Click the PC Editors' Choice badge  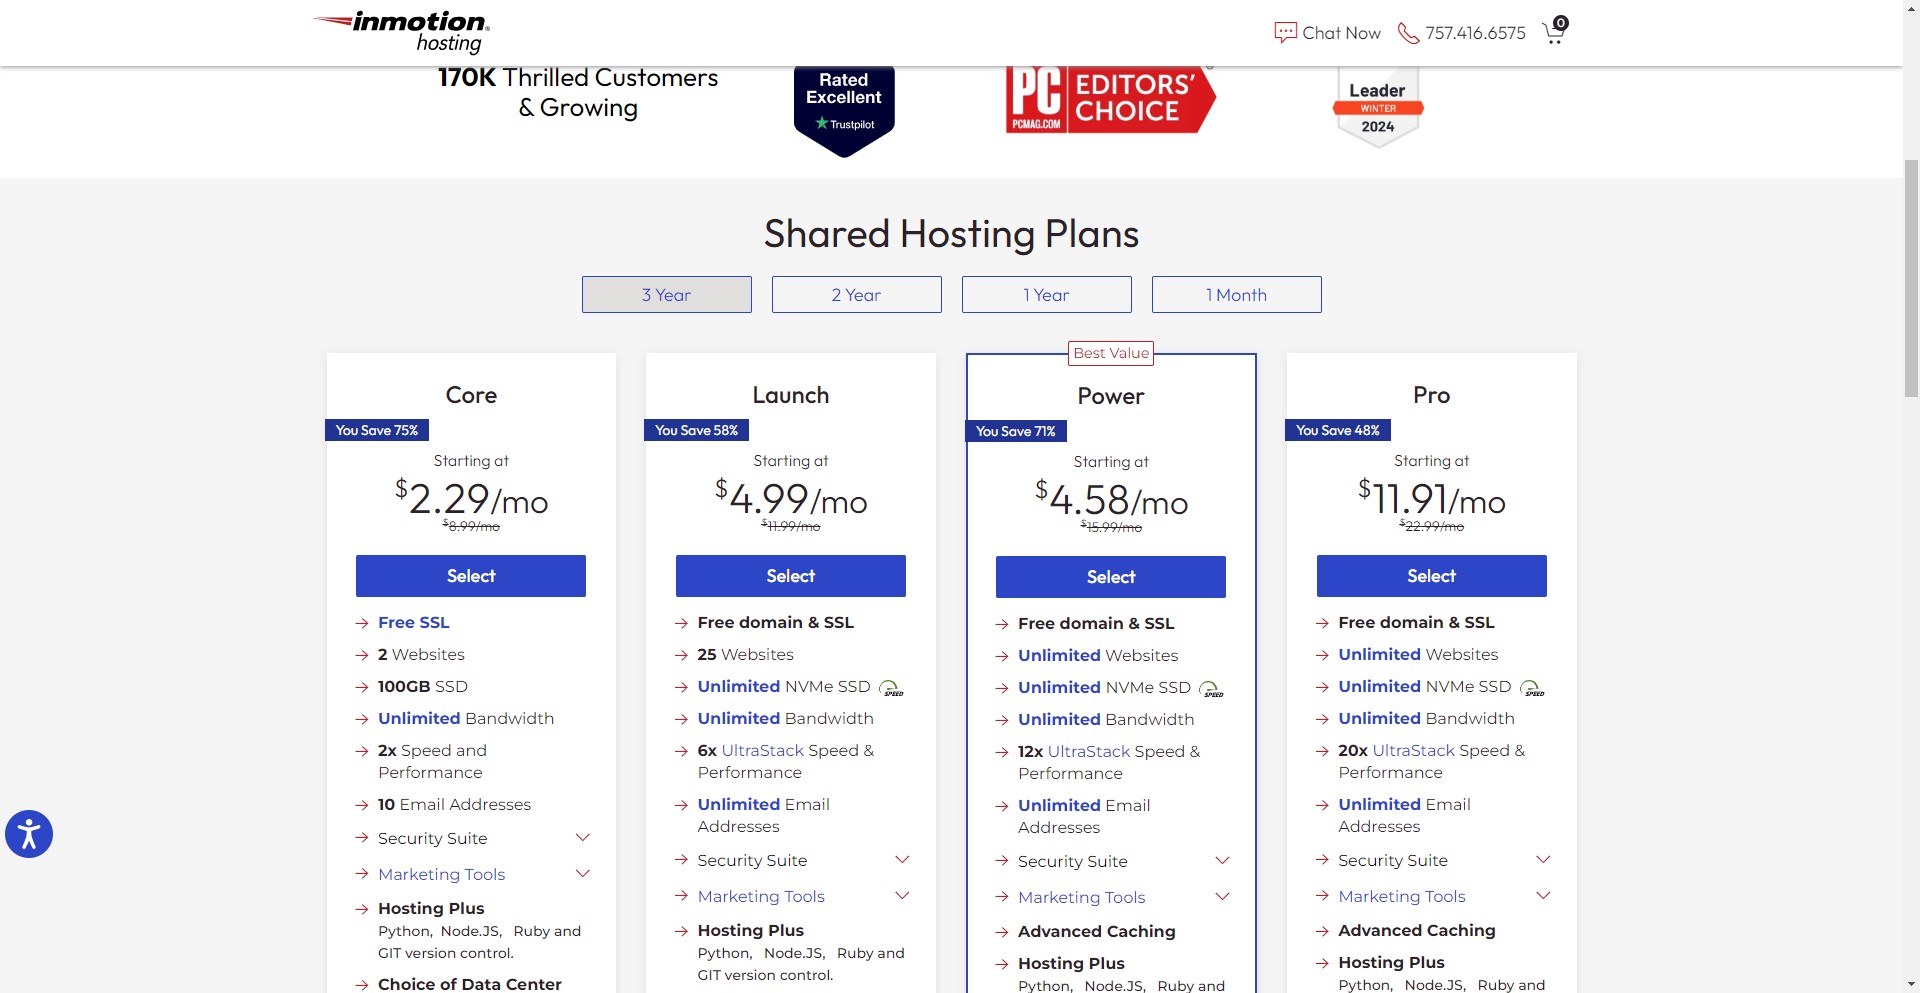tap(1110, 100)
